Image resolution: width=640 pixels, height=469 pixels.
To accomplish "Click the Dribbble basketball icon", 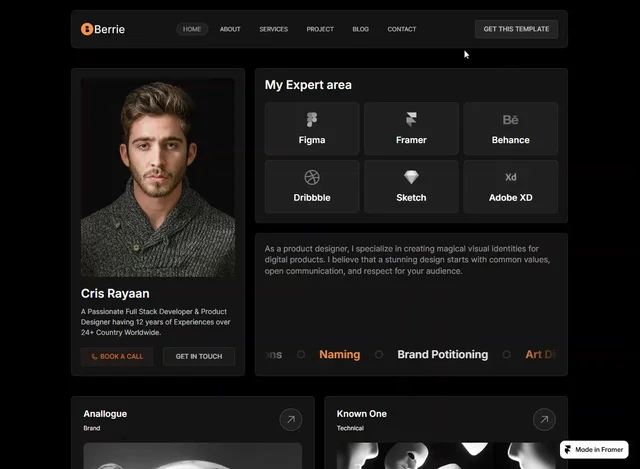I will pos(312,177).
